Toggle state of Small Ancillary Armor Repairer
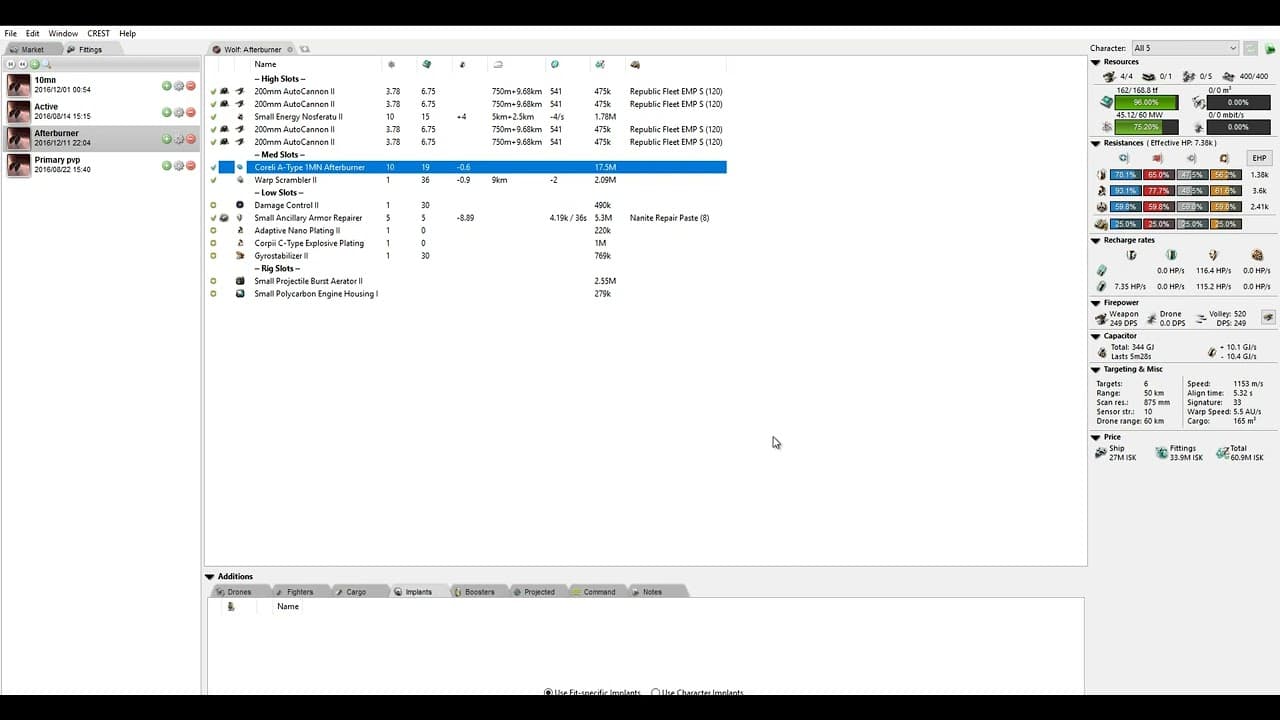 click(213, 218)
